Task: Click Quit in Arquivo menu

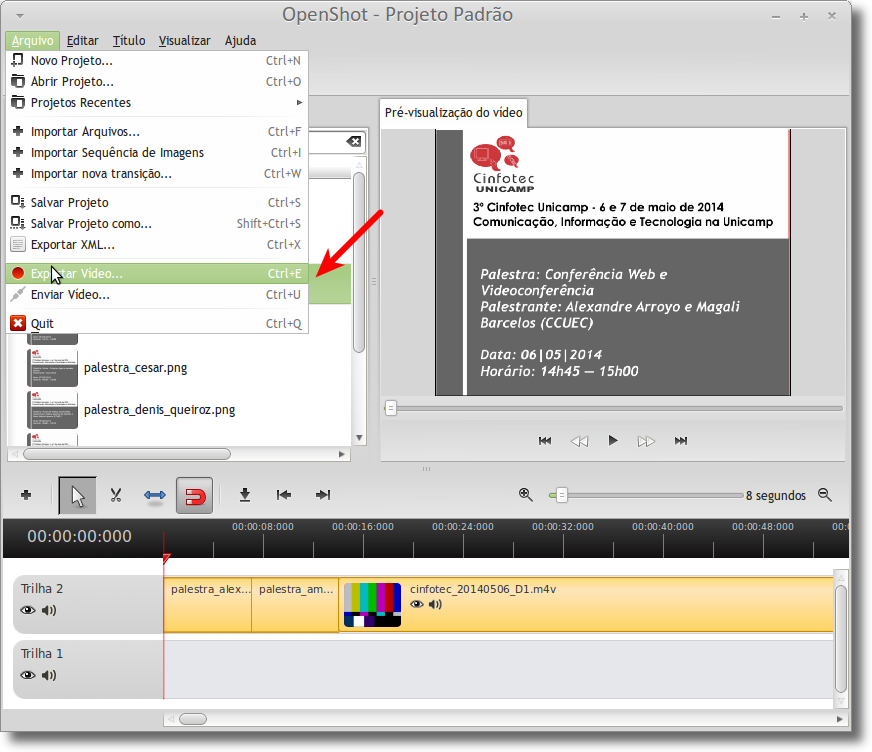Action: pyautogui.click(x=157, y=324)
